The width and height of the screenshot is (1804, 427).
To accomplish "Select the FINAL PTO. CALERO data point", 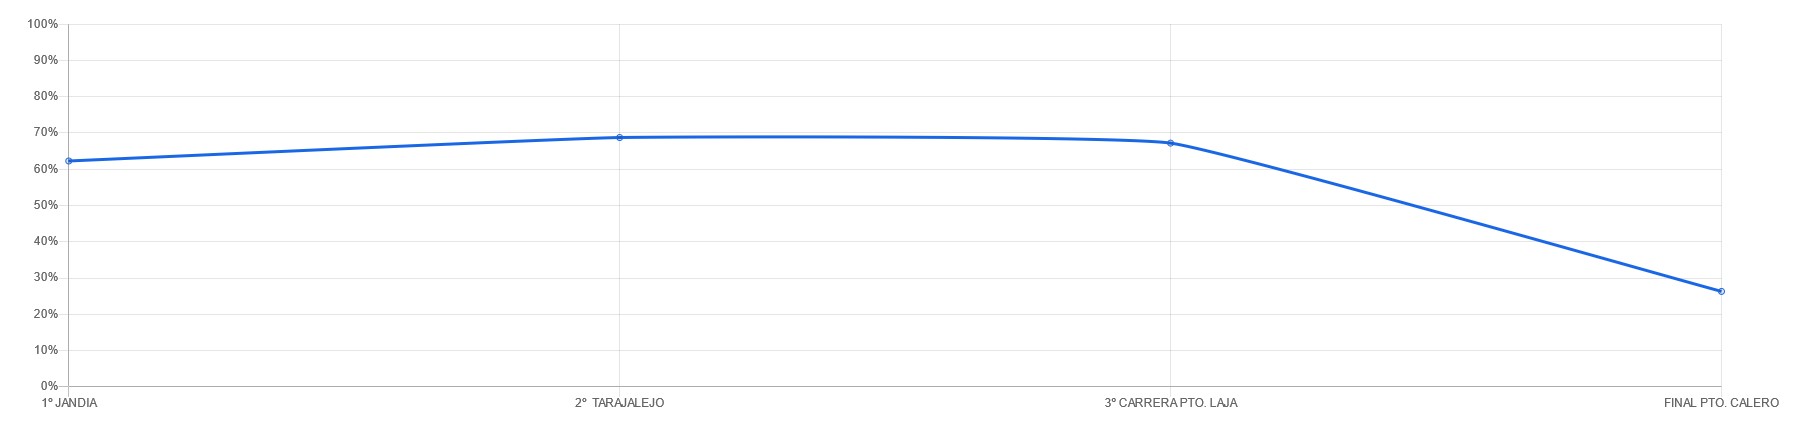I will click(x=1721, y=292).
